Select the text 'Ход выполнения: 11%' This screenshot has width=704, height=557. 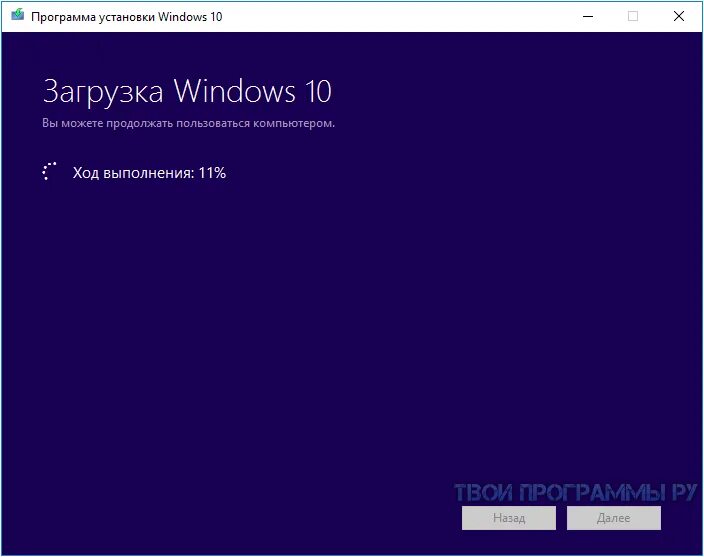(149, 173)
